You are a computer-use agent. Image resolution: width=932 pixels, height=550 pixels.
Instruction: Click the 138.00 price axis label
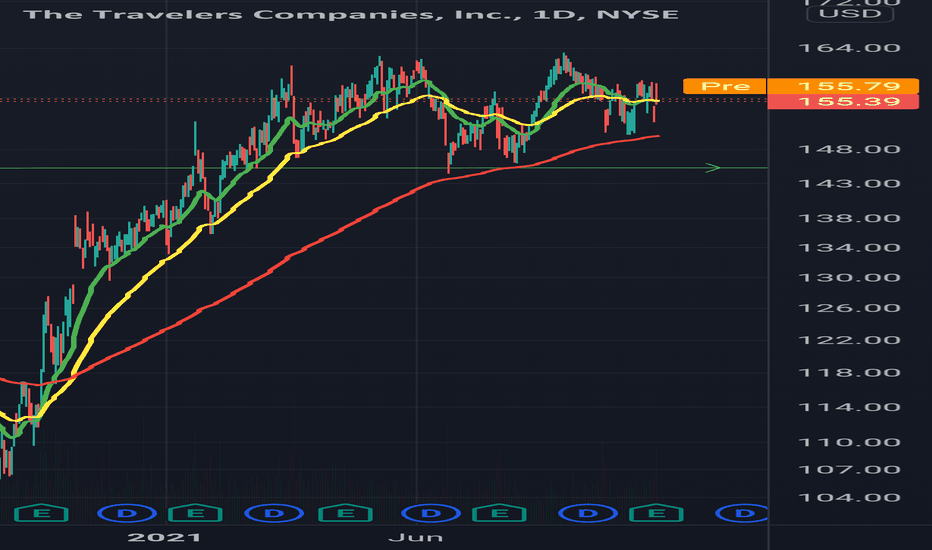(849, 218)
